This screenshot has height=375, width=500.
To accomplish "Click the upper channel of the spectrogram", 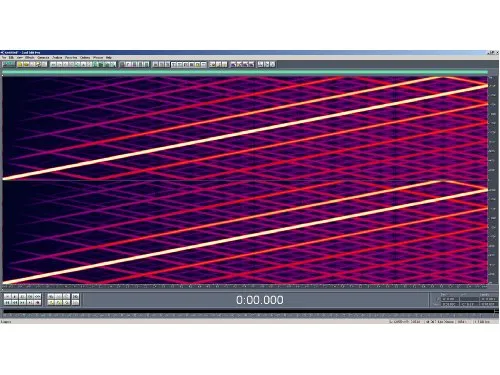I will [245, 128].
